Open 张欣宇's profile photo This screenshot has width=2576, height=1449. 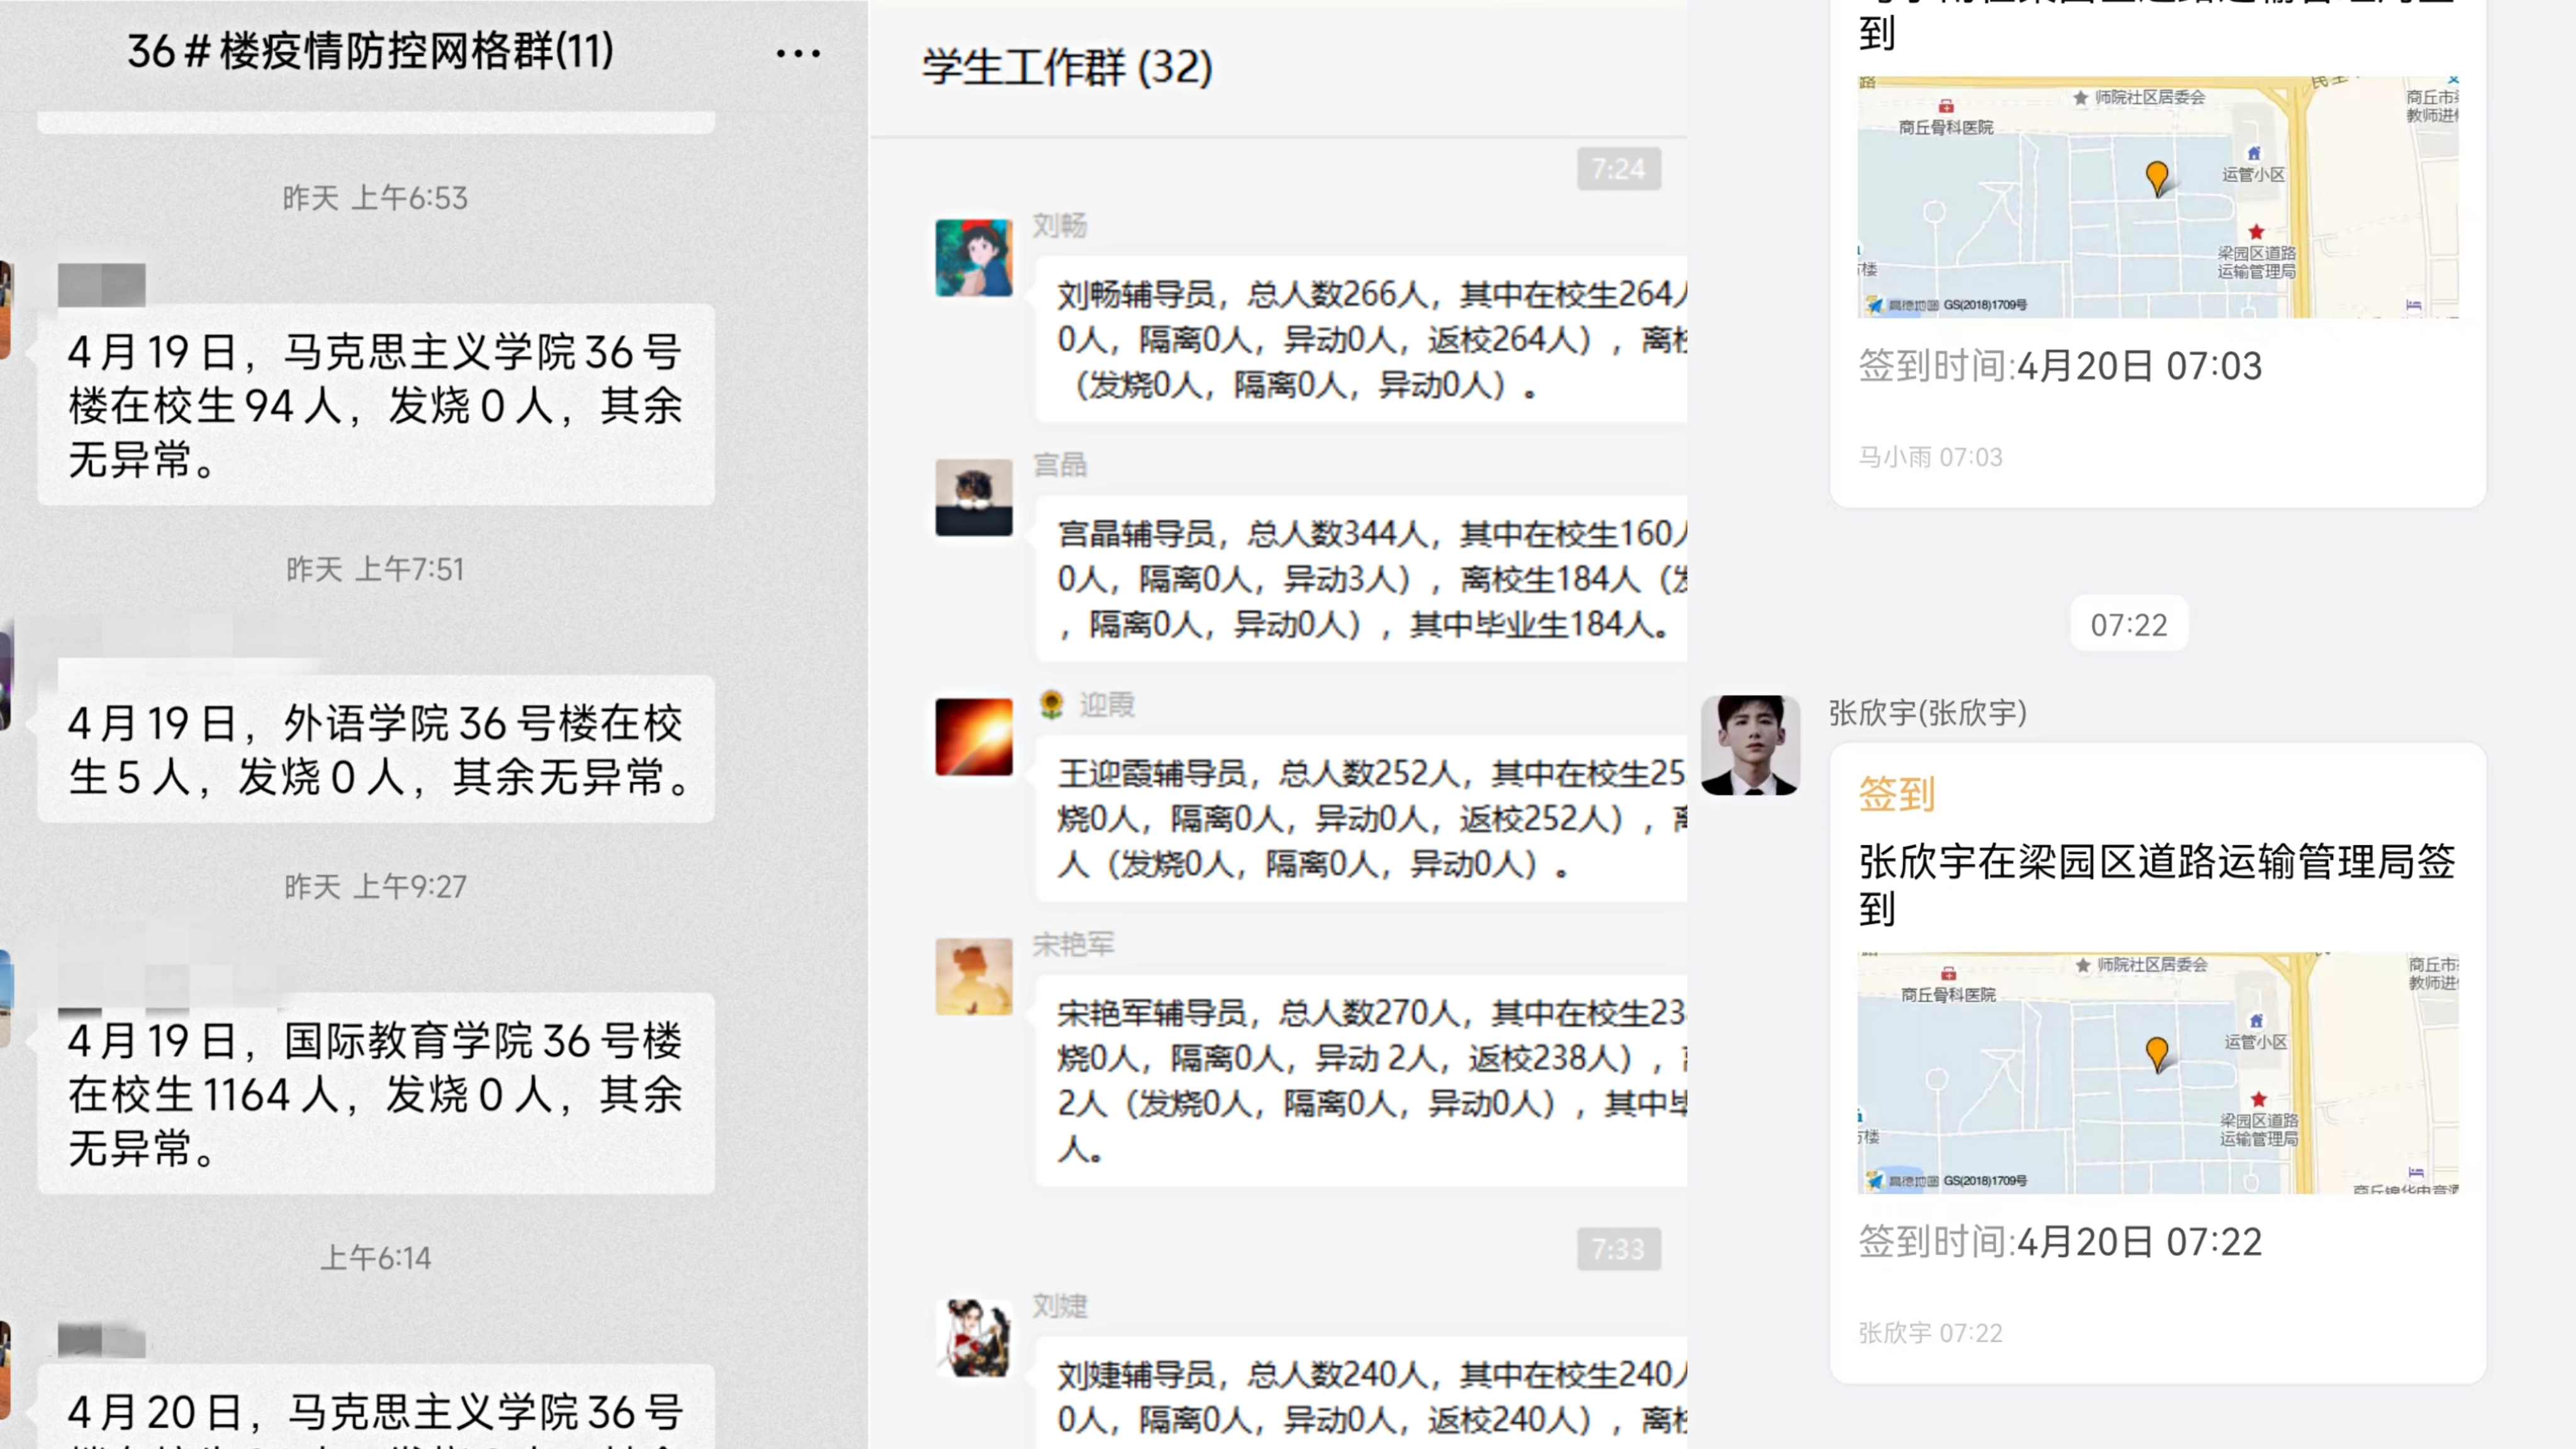1750,745
